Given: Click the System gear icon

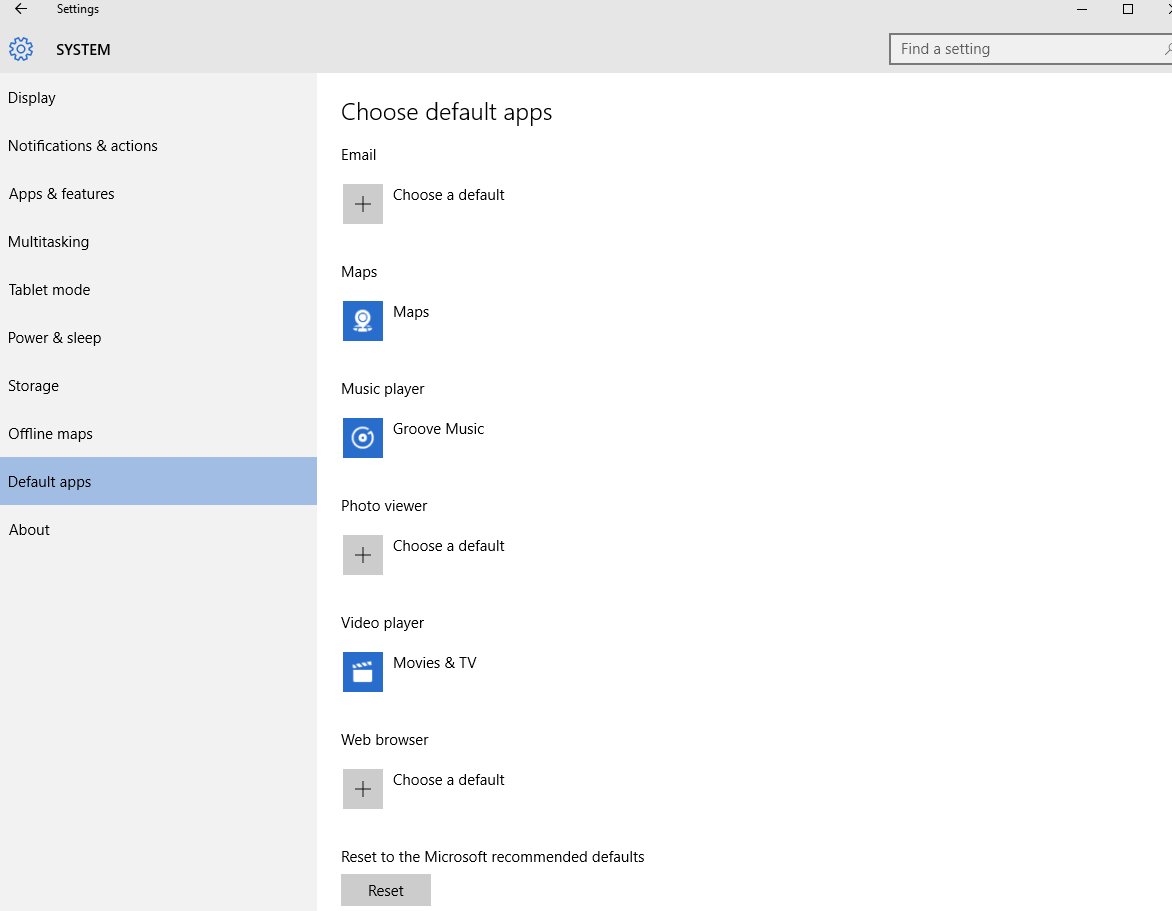Looking at the screenshot, I should 21,49.
